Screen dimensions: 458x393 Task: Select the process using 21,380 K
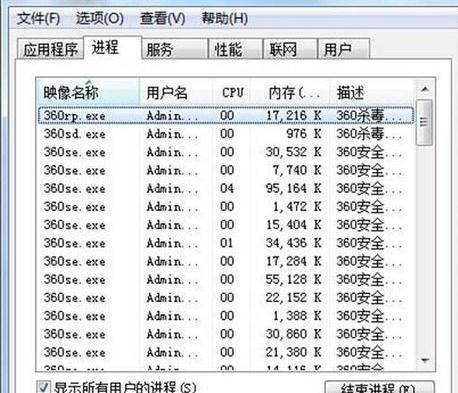[226, 352]
